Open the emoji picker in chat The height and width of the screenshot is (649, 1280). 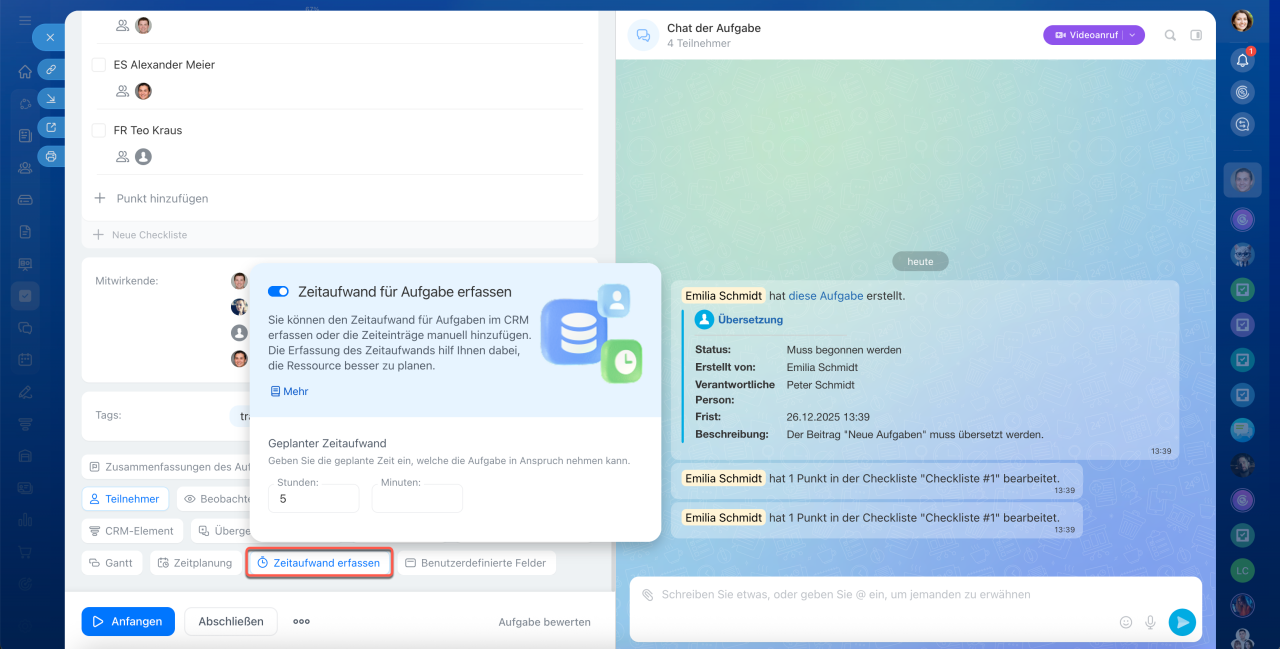(1126, 622)
